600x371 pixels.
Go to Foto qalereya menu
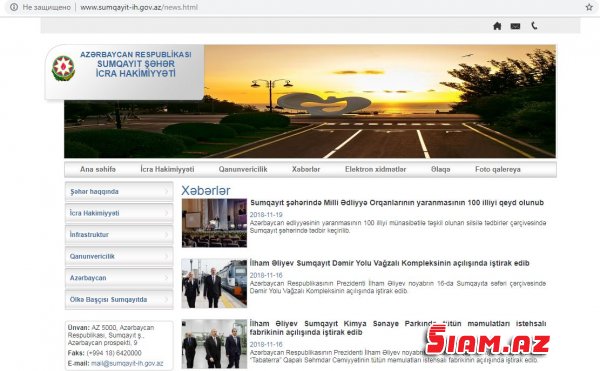pos(498,169)
